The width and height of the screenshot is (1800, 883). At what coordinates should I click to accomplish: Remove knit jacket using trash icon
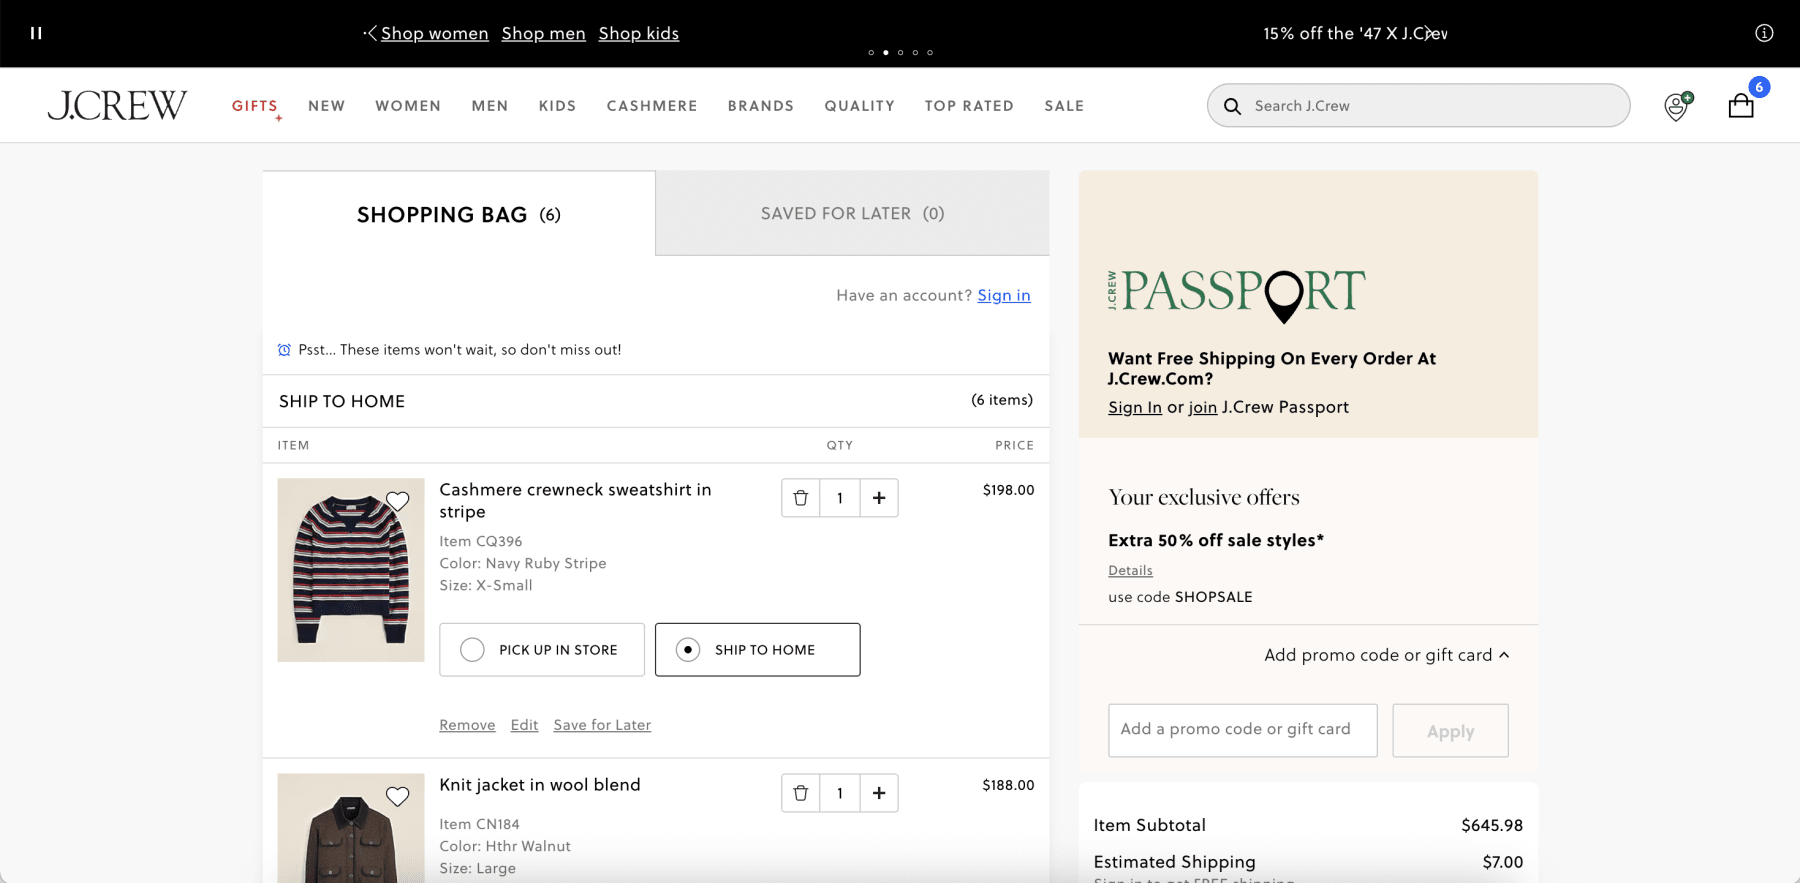tap(800, 793)
